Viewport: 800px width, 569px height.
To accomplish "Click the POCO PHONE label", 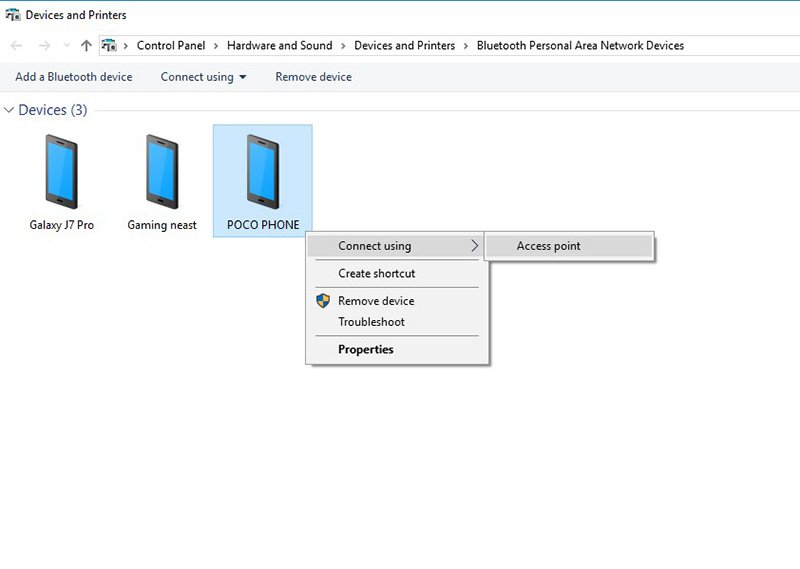I will [263, 225].
